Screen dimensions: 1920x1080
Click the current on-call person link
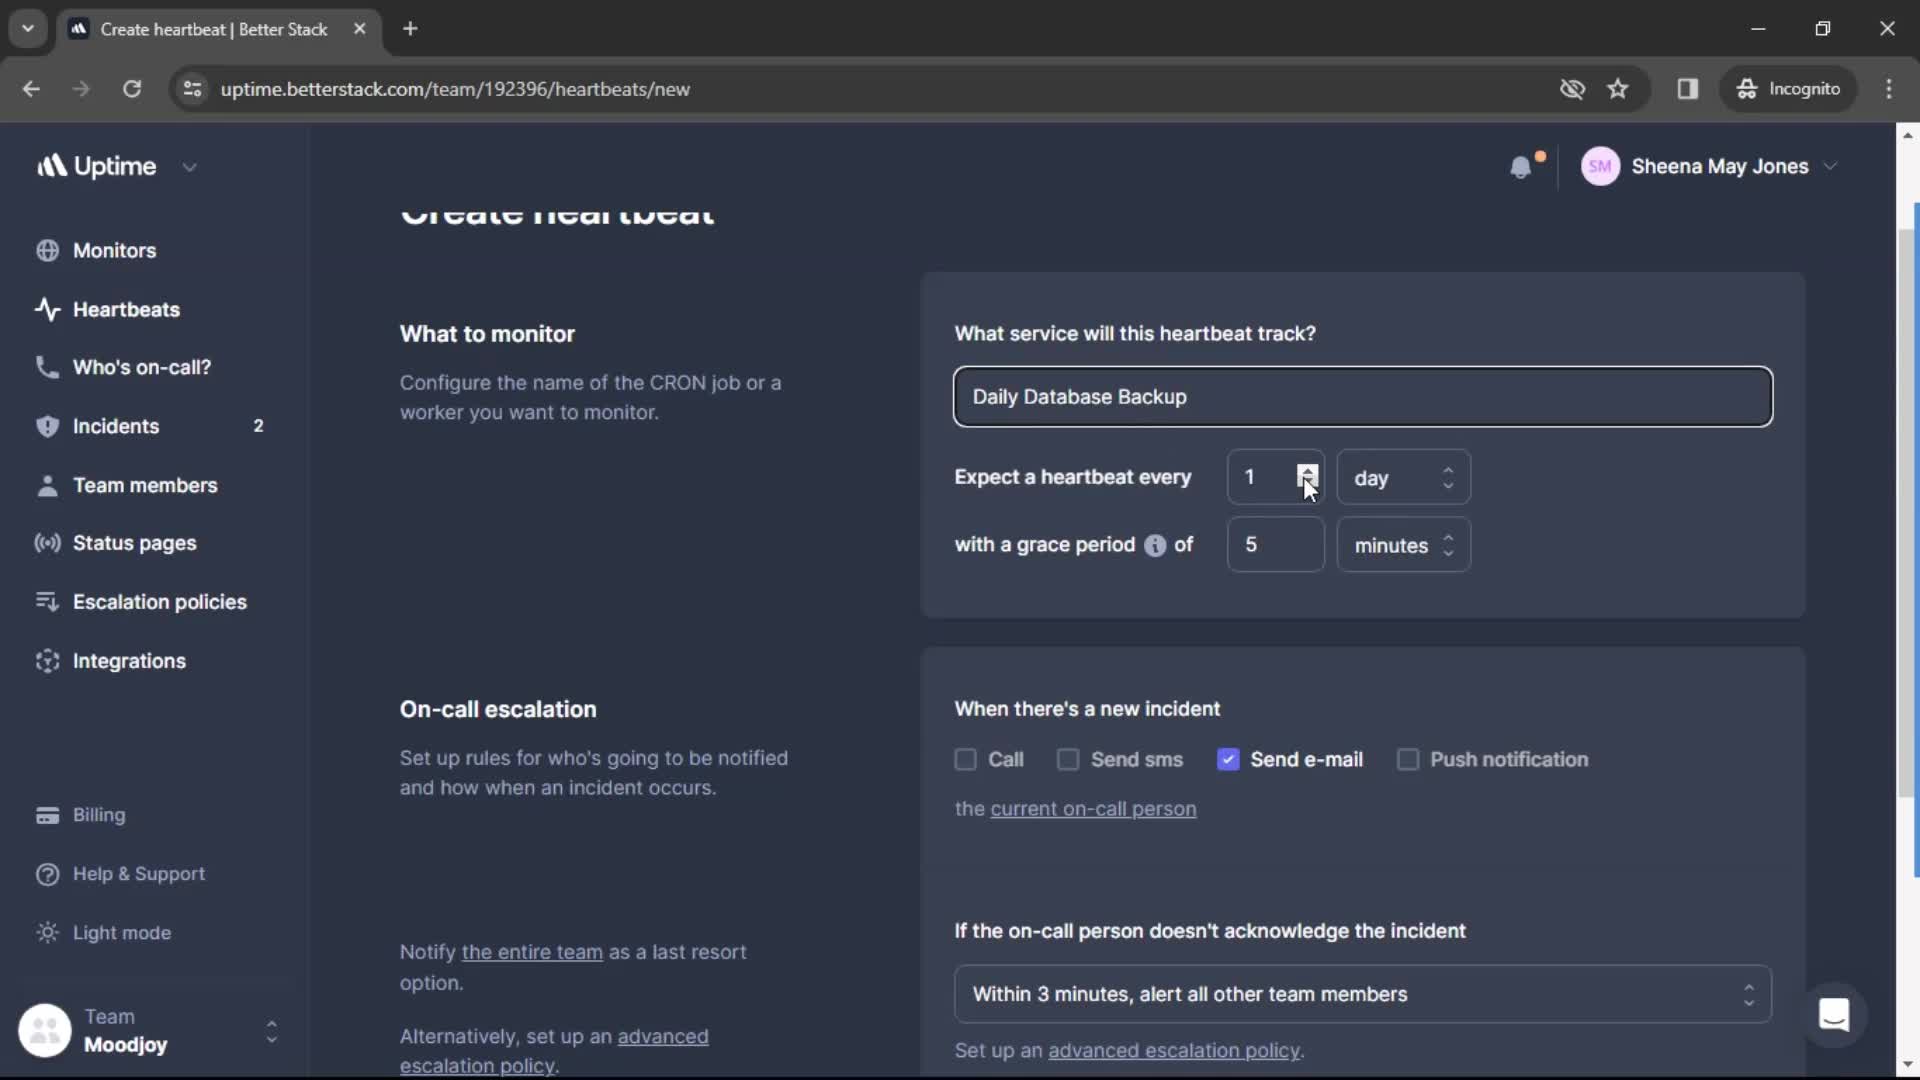(x=1093, y=807)
